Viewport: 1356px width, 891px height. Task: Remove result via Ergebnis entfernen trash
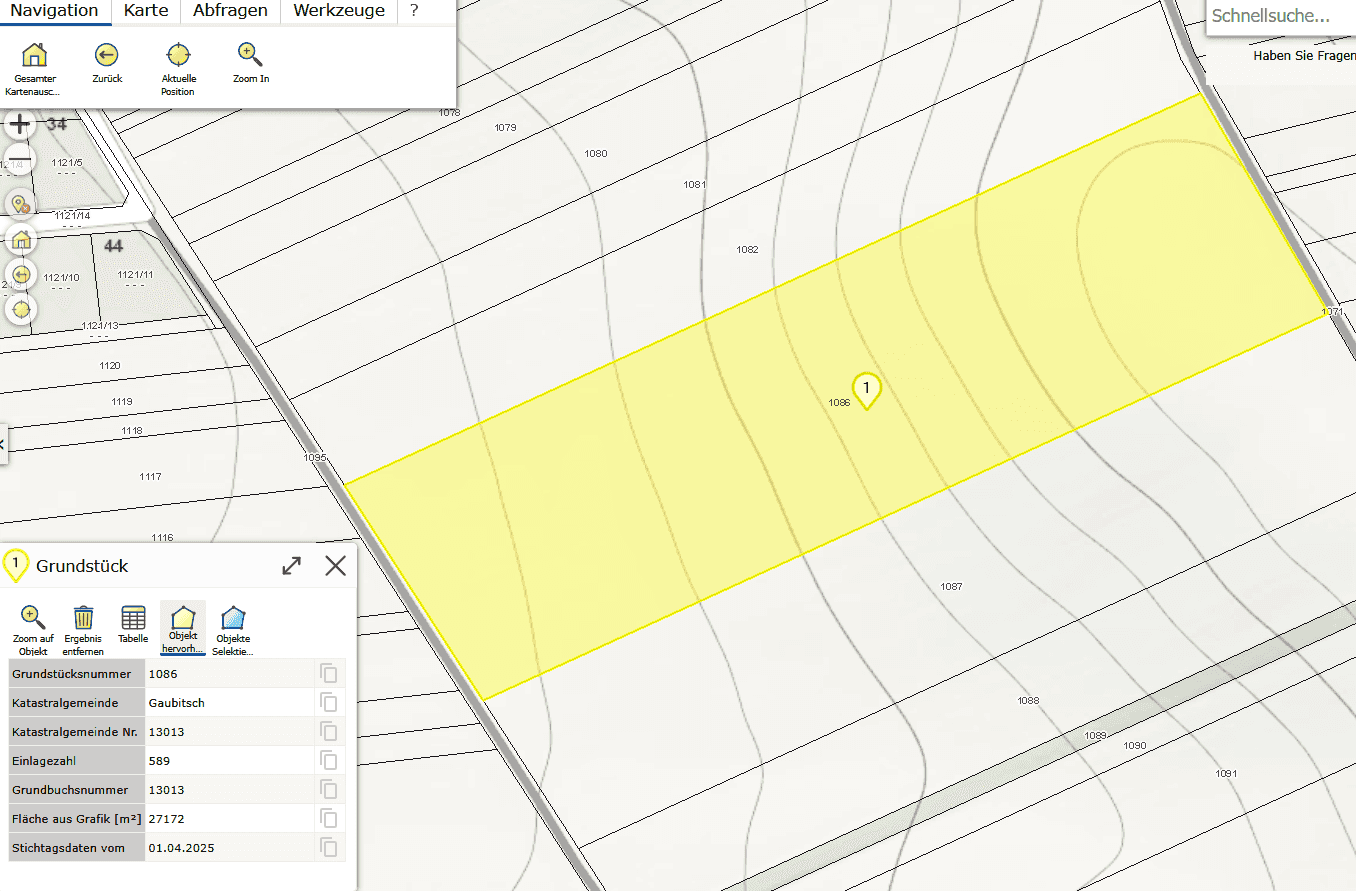(x=83, y=629)
